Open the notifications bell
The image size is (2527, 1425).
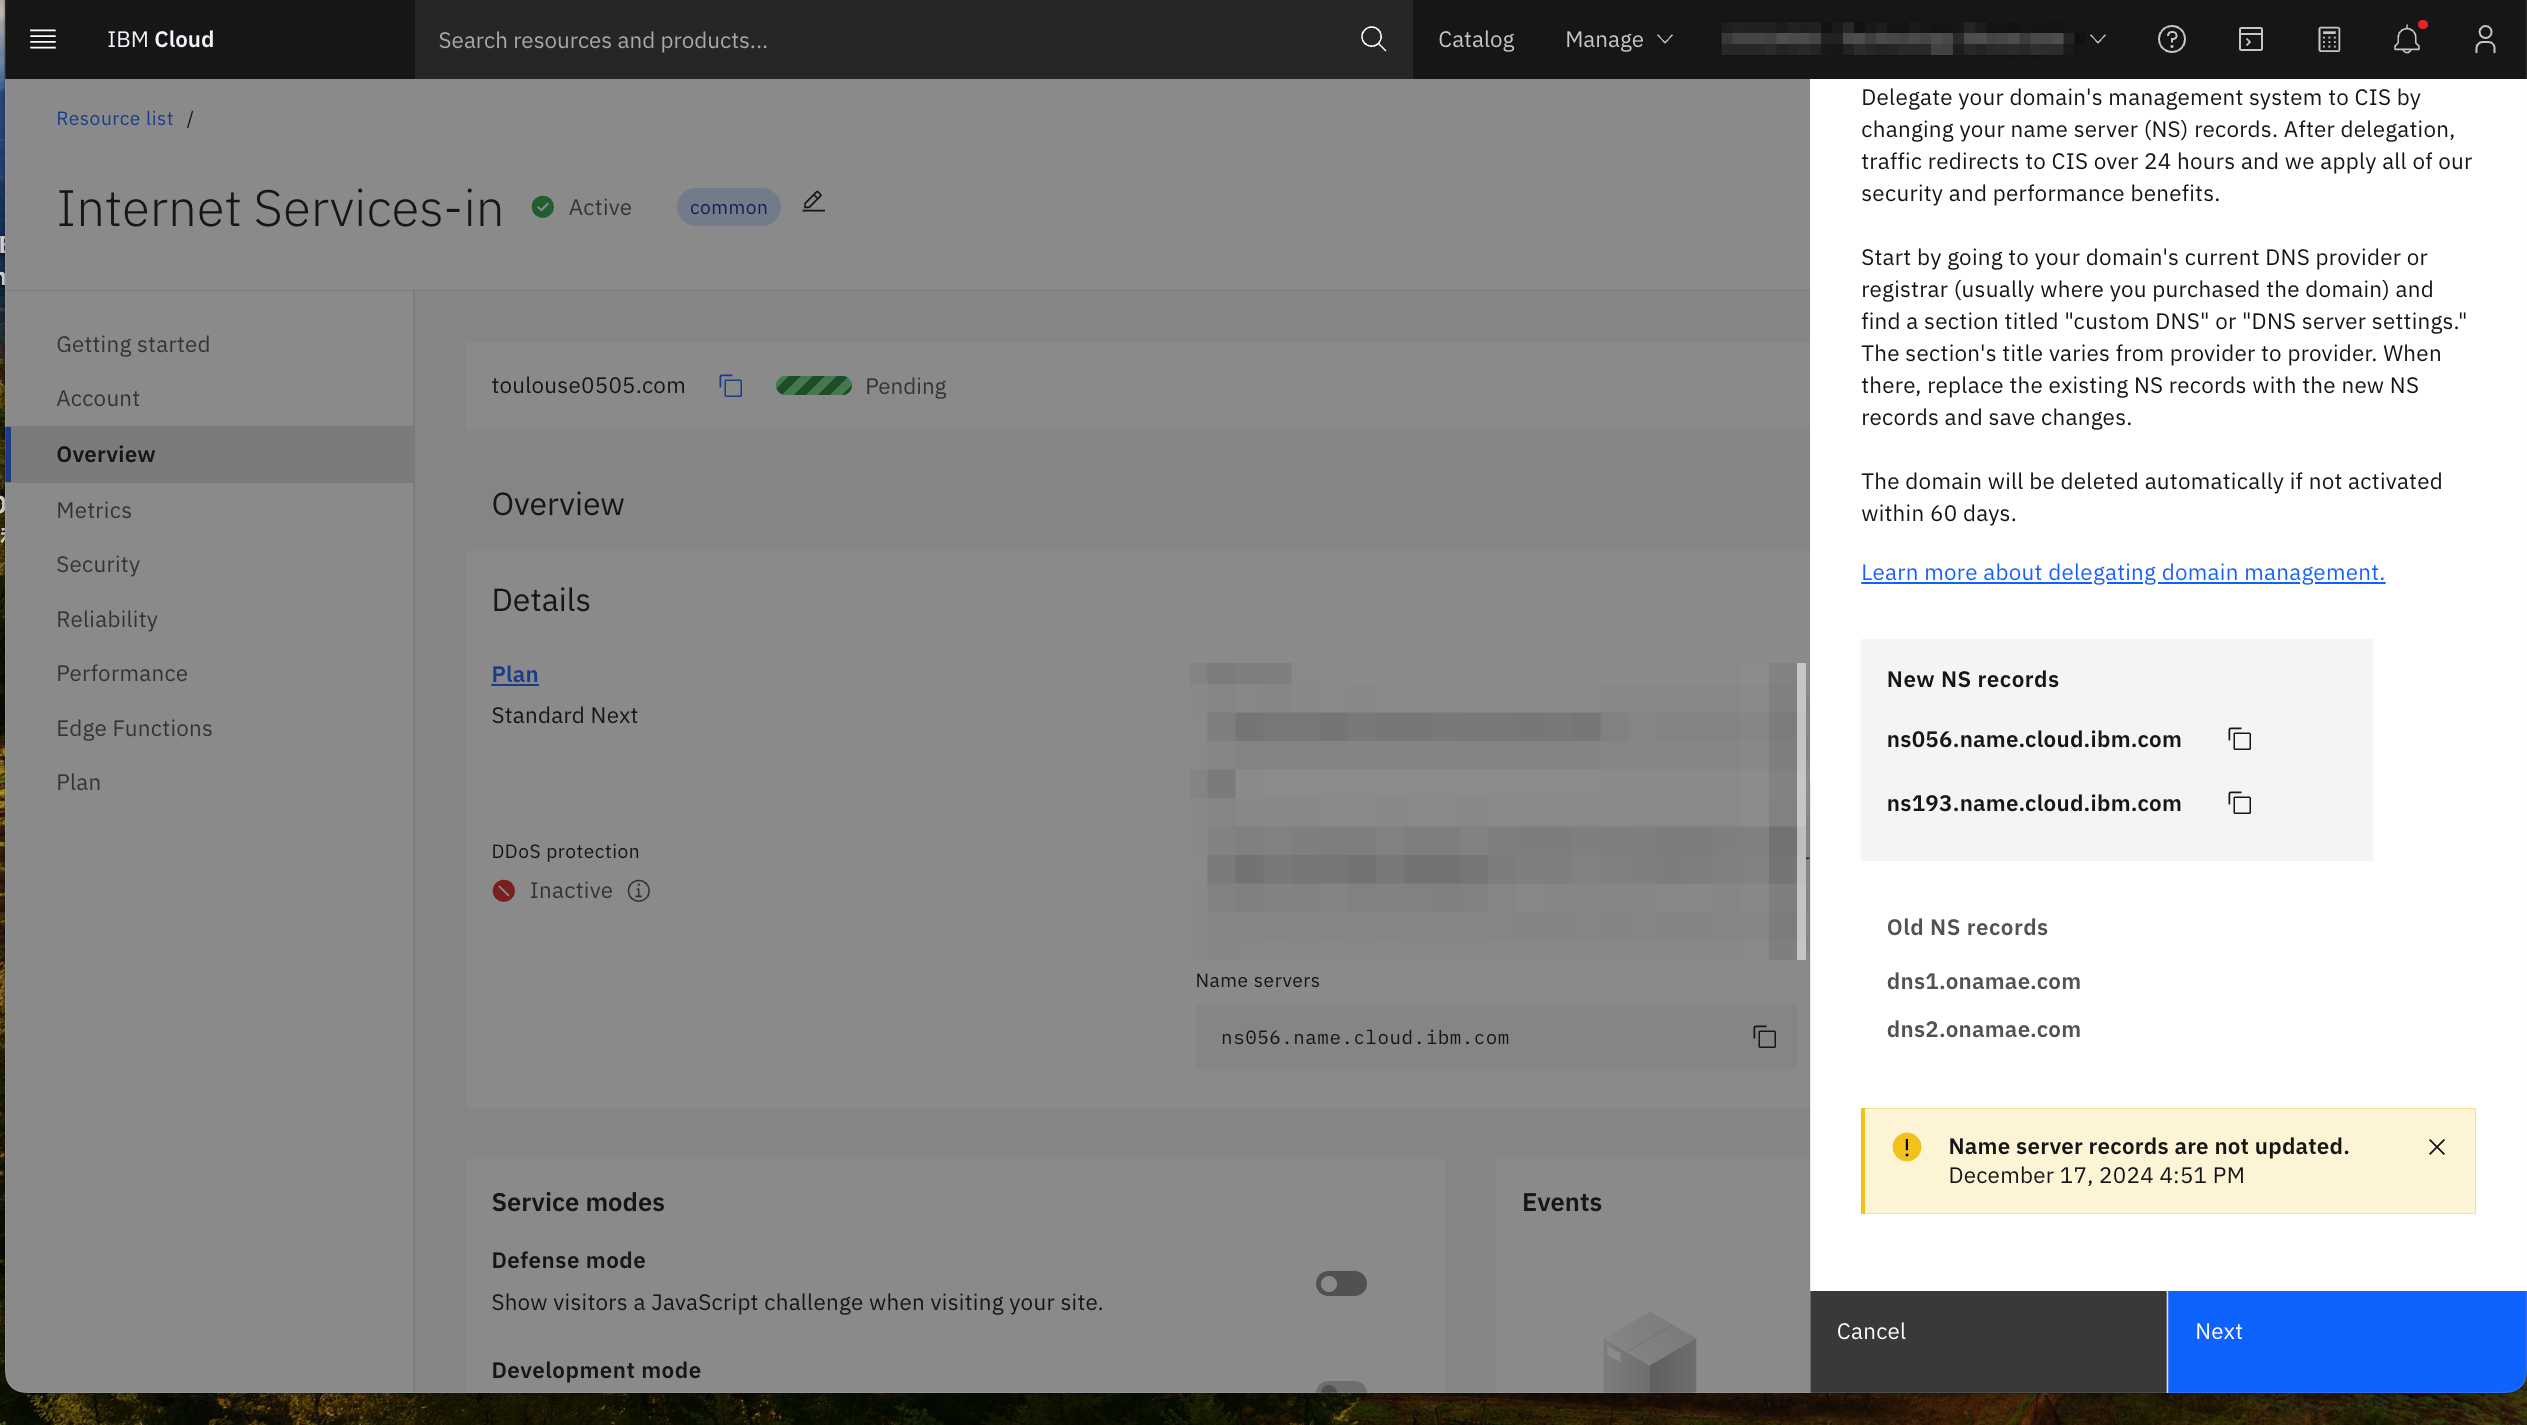click(x=2406, y=39)
